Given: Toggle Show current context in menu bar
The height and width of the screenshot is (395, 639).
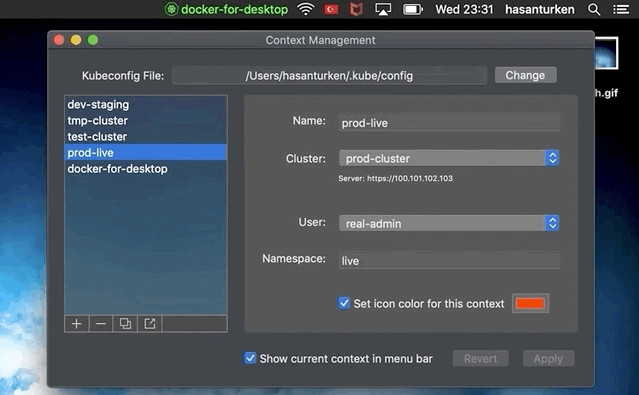Looking at the screenshot, I should (x=250, y=358).
